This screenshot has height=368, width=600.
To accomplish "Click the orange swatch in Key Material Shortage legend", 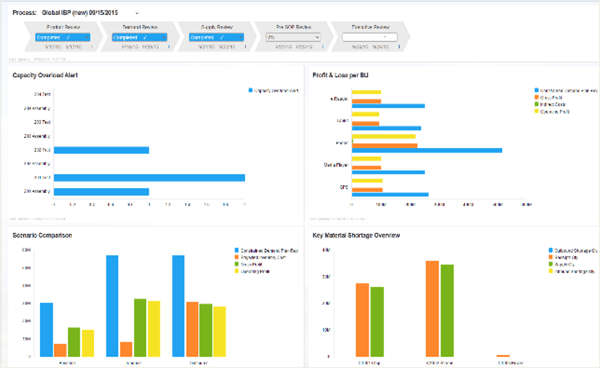I will click(551, 257).
